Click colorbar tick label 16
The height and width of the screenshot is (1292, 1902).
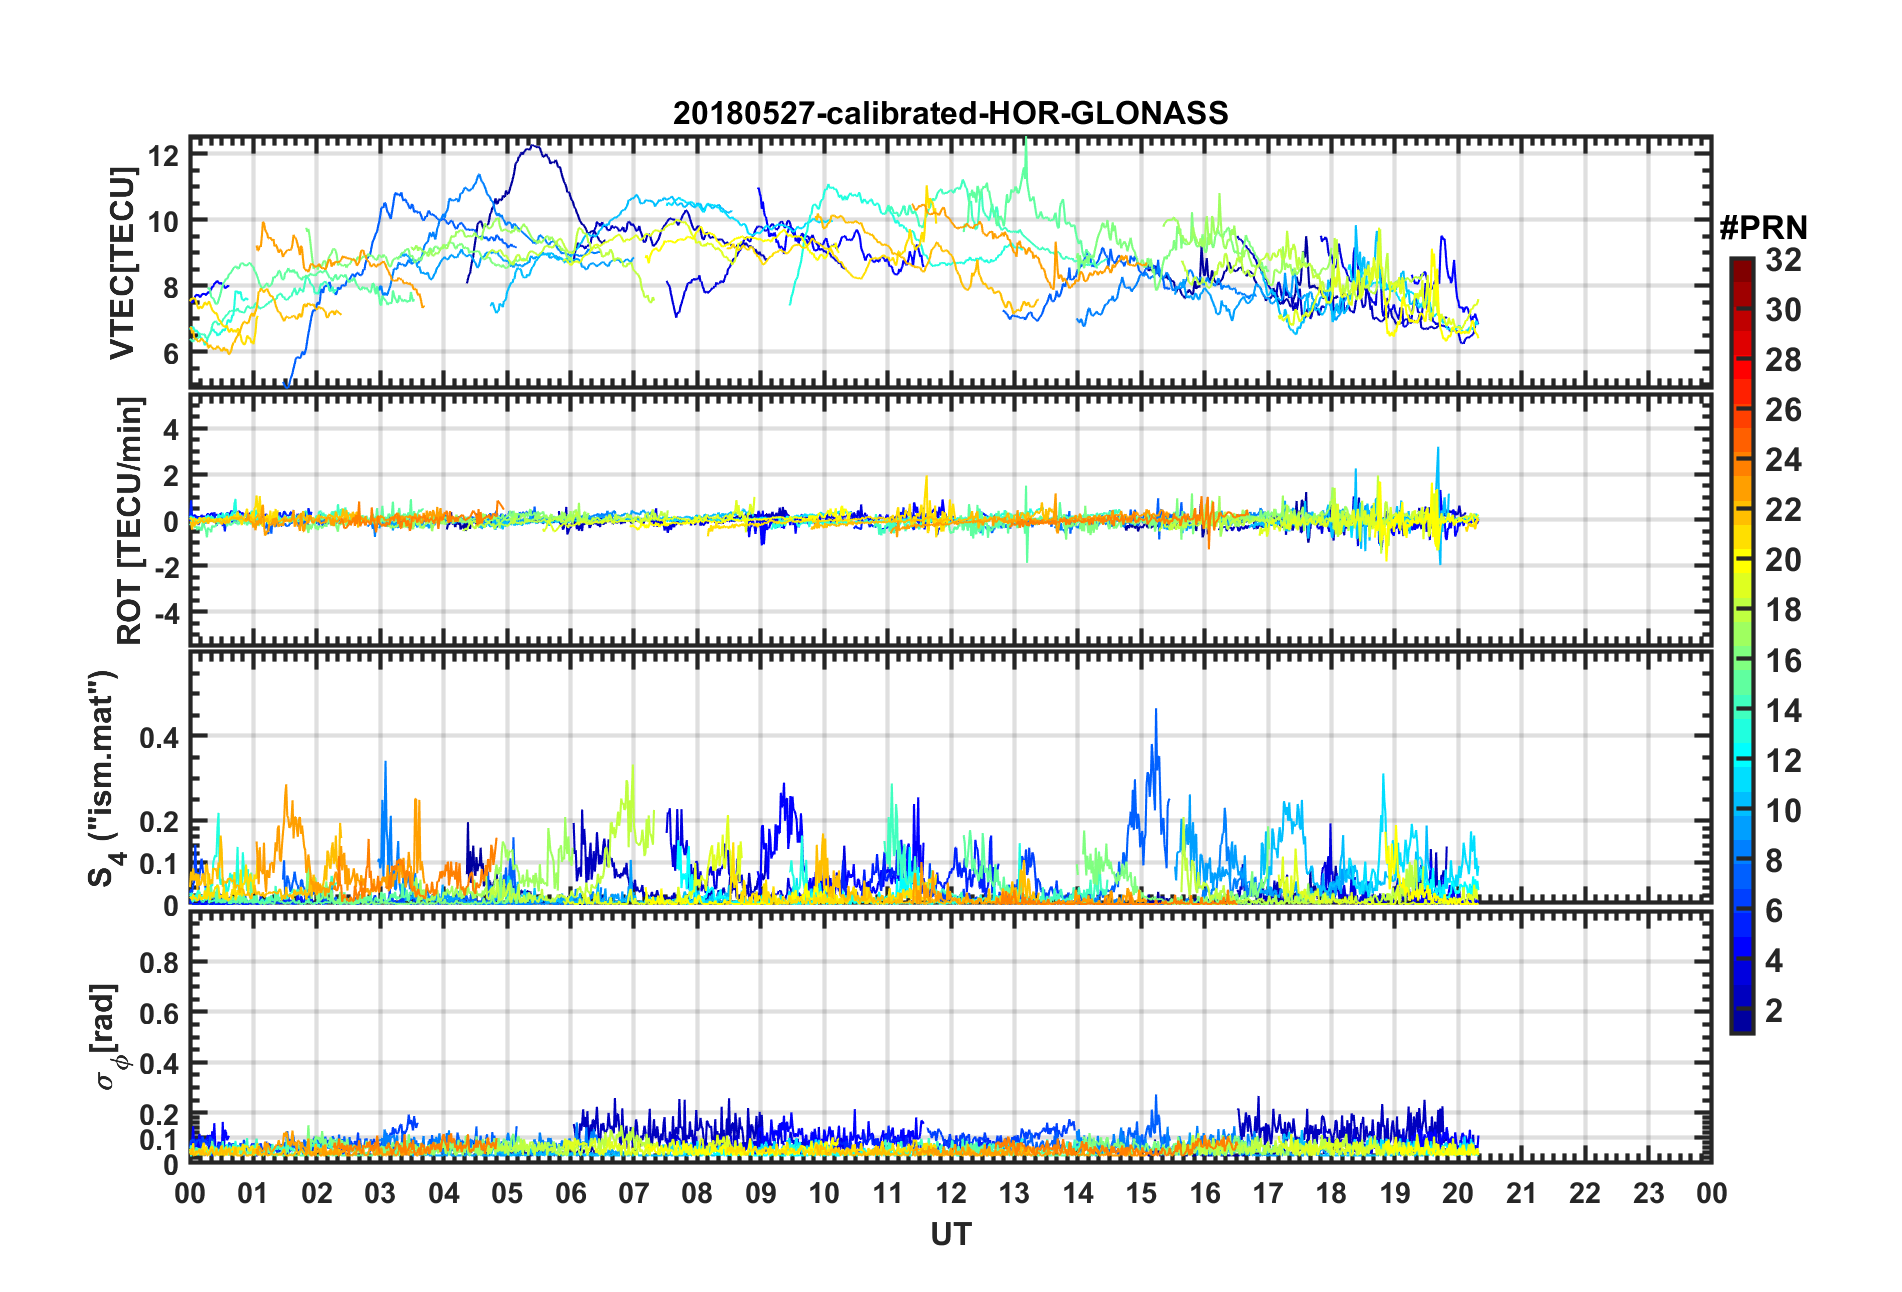click(1783, 660)
